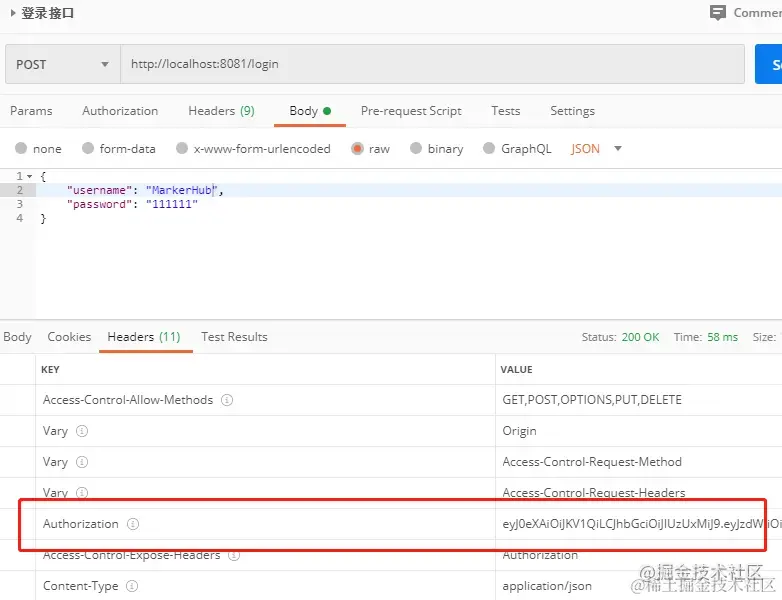This screenshot has height=600, width=782.
Task: Select the response Headers (11) tab
Action: click(144, 337)
